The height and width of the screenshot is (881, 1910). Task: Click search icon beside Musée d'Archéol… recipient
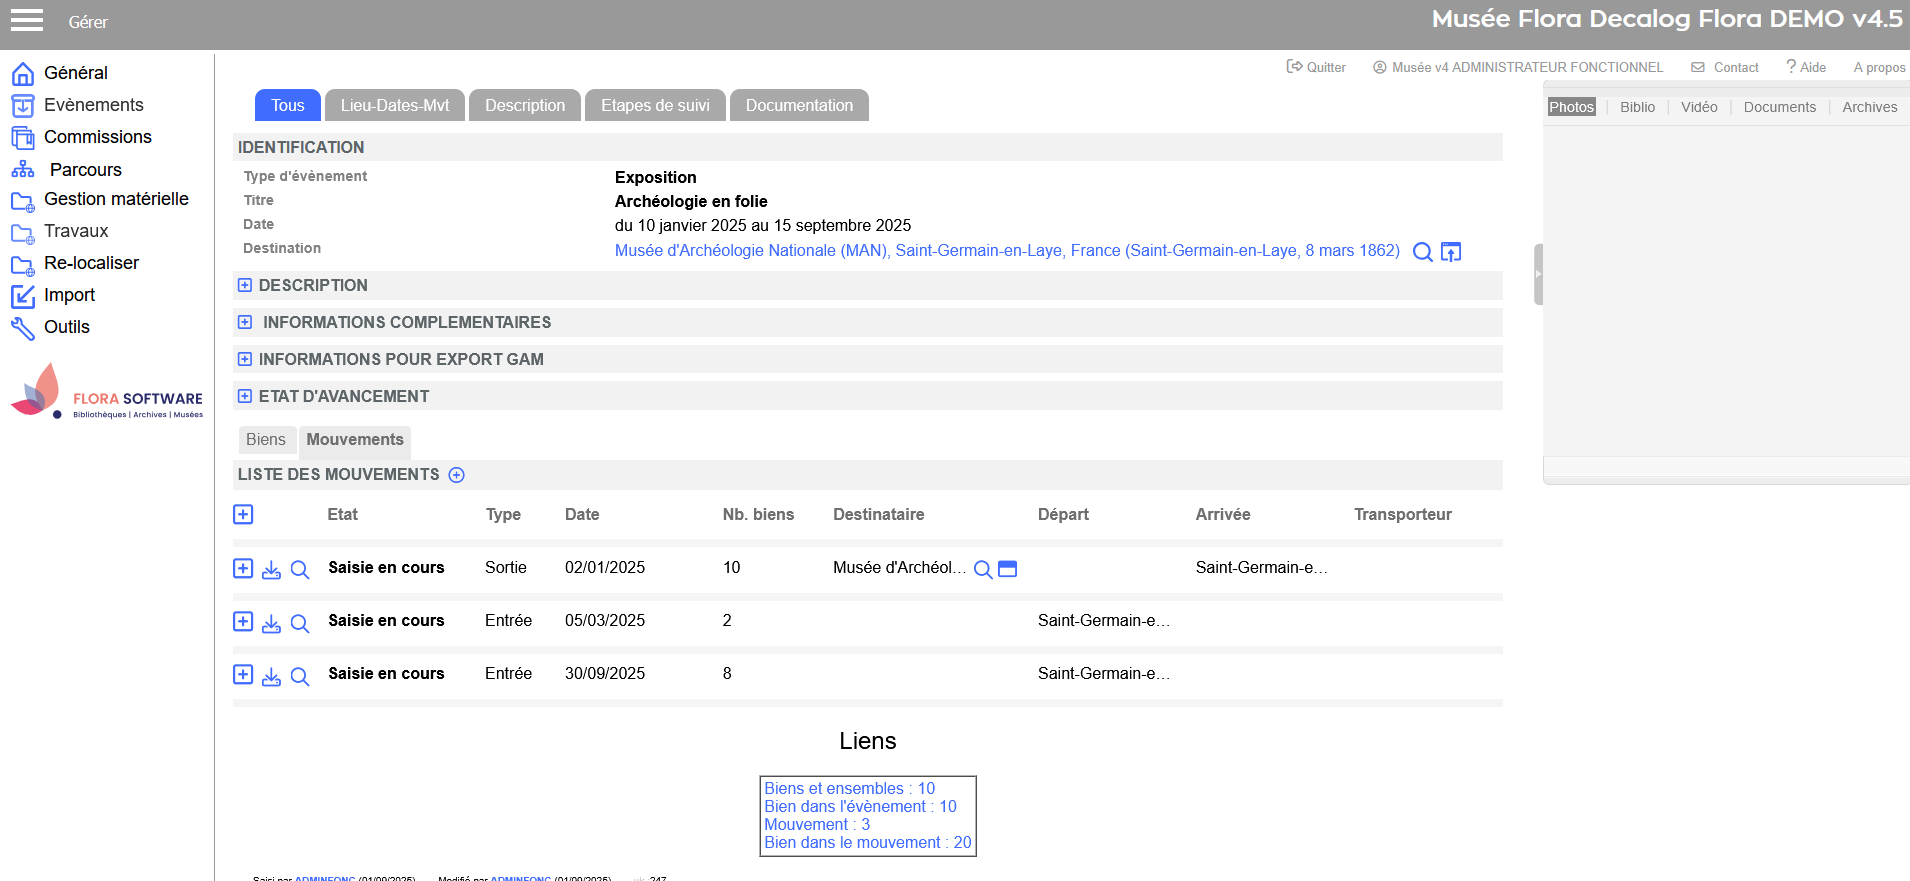pyautogui.click(x=983, y=569)
